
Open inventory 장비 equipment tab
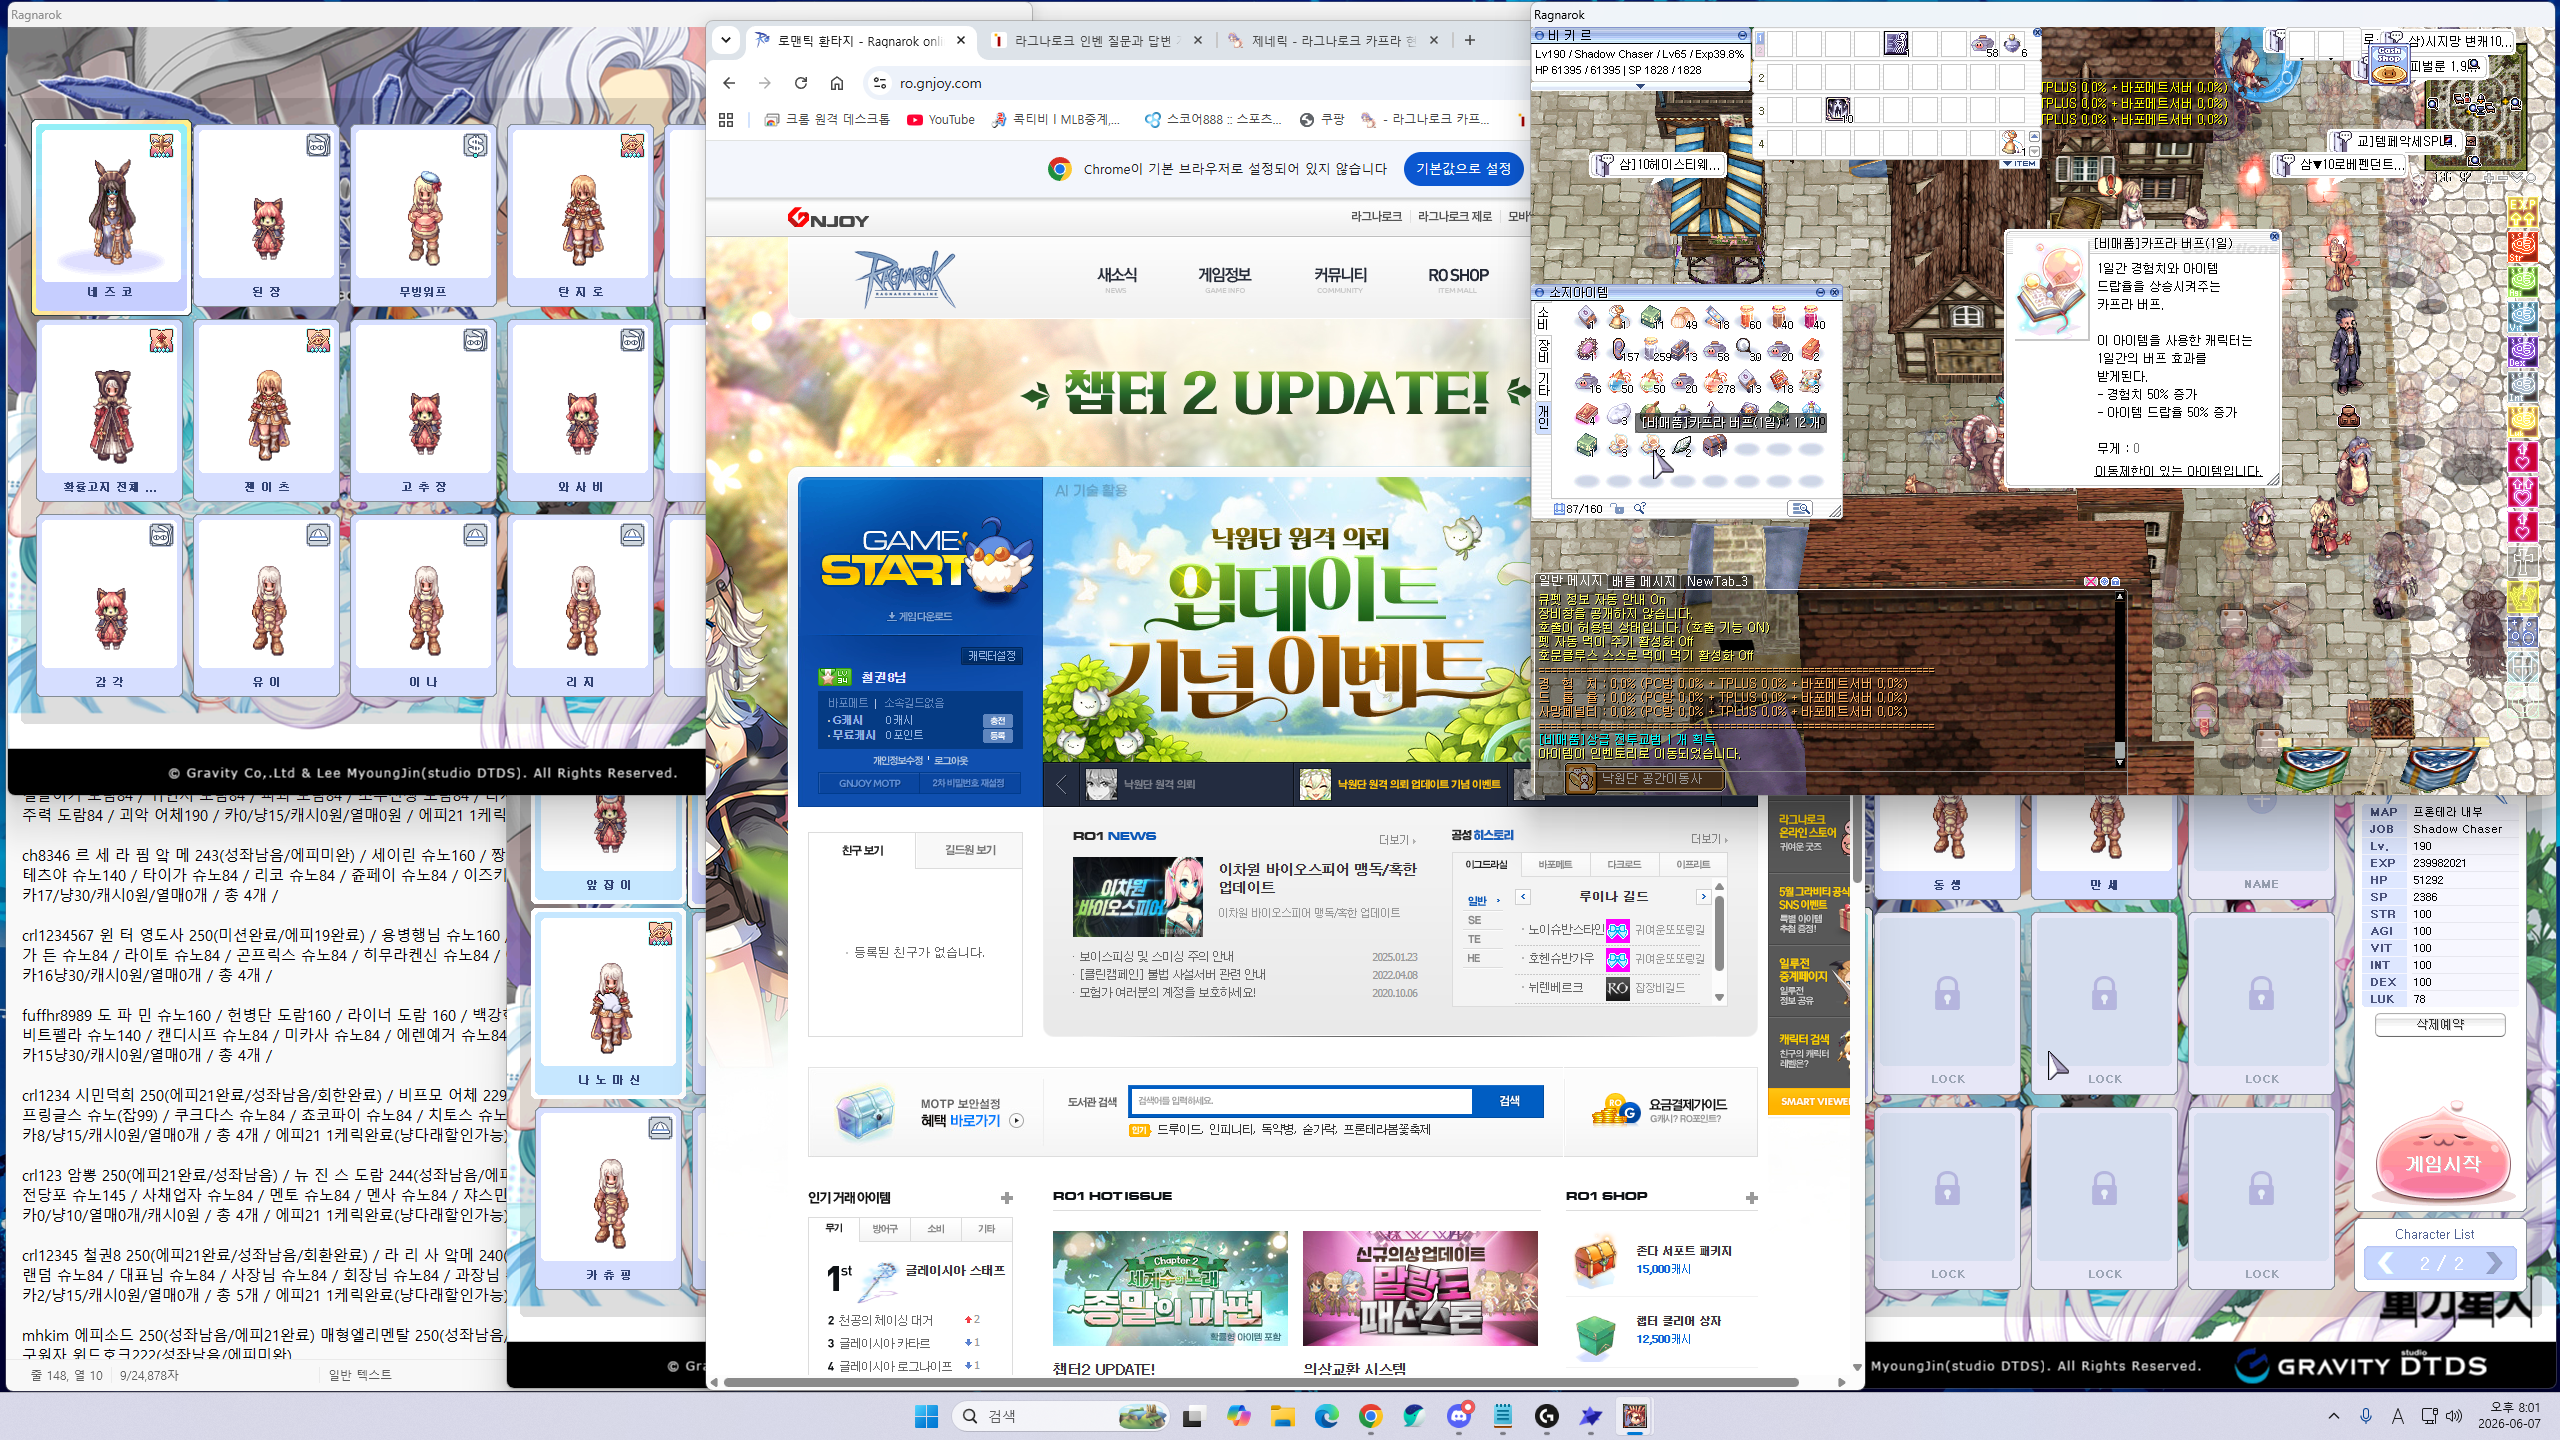1543,350
